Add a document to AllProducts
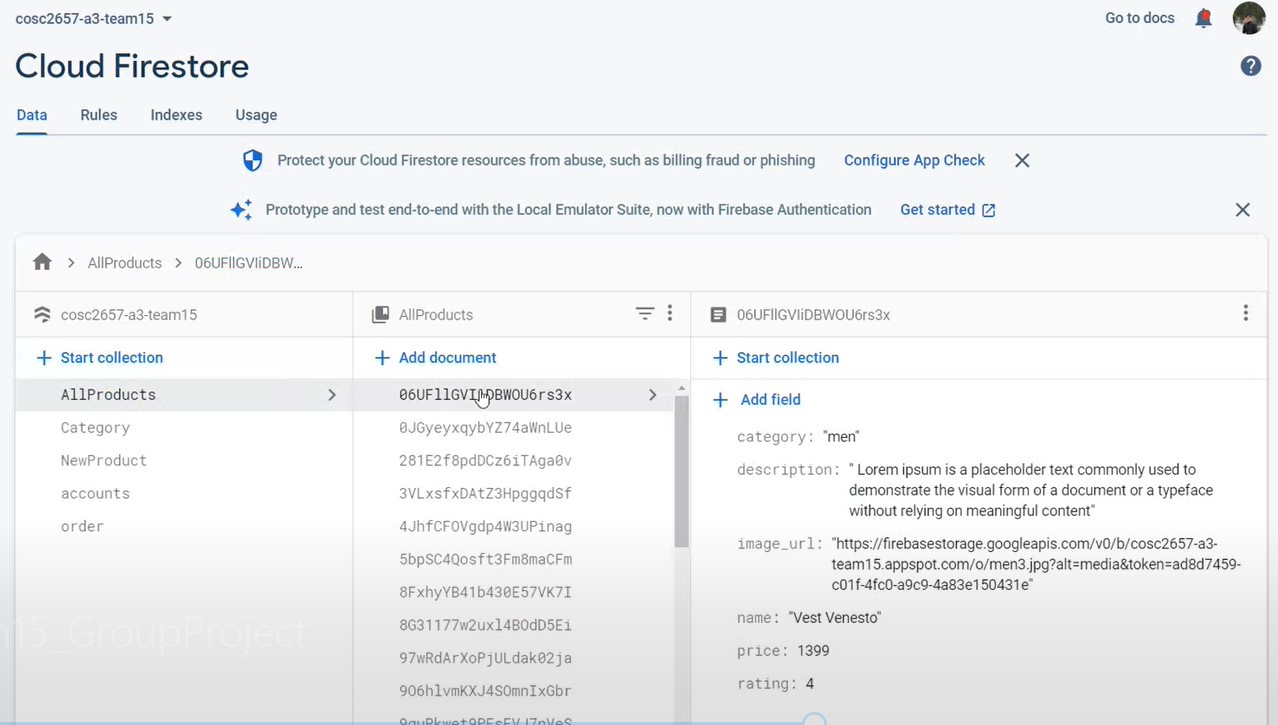This screenshot has width=1278, height=725. pos(435,358)
